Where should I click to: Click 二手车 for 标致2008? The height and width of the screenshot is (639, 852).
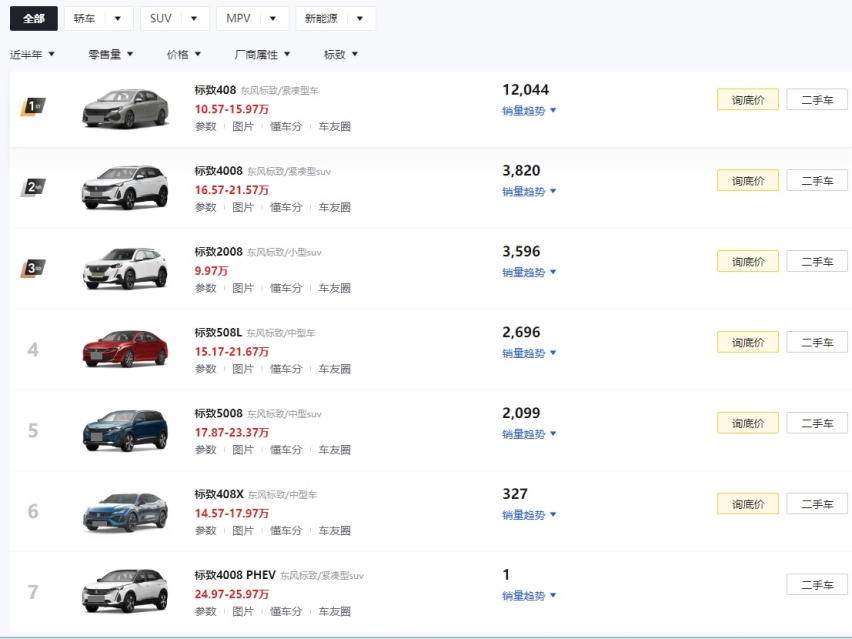[817, 261]
